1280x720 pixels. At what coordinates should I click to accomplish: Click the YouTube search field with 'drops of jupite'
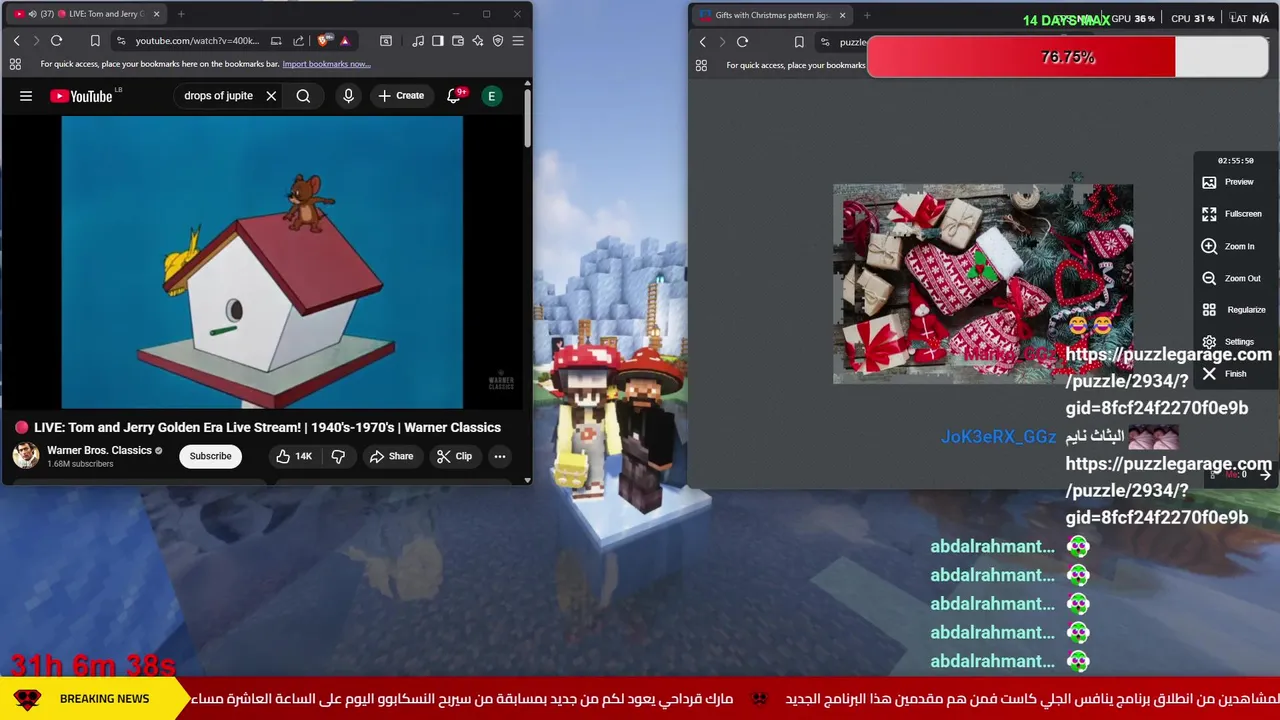click(218, 96)
